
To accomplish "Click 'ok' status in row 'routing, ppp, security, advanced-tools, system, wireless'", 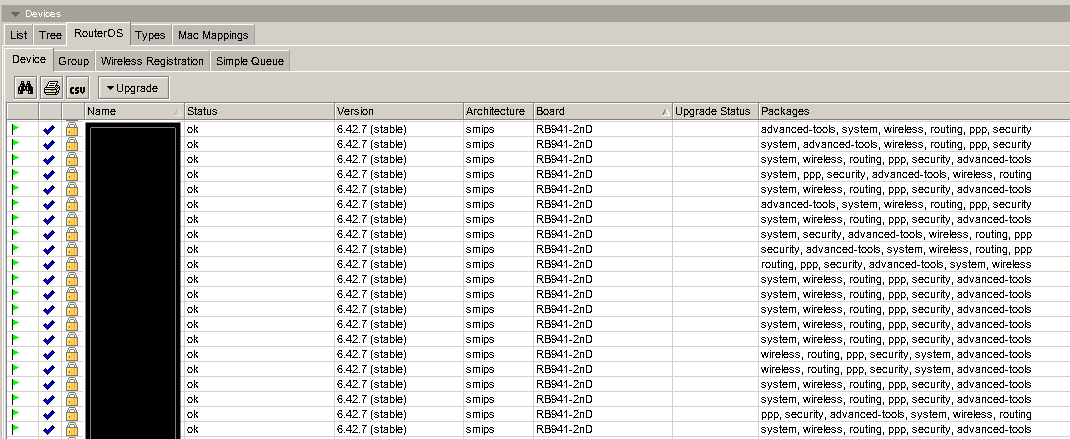I will pos(192,264).
